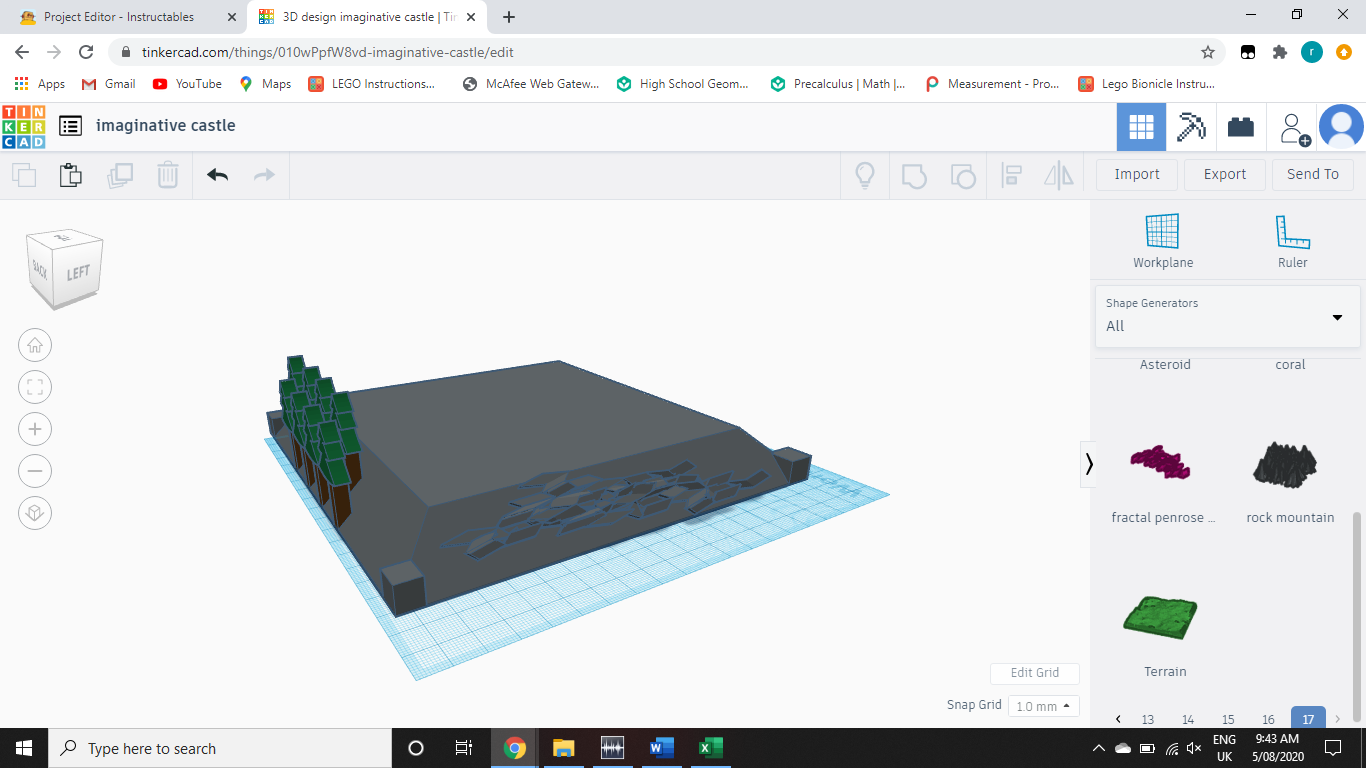Click the Group shapes icon

(x=914, y=176)
